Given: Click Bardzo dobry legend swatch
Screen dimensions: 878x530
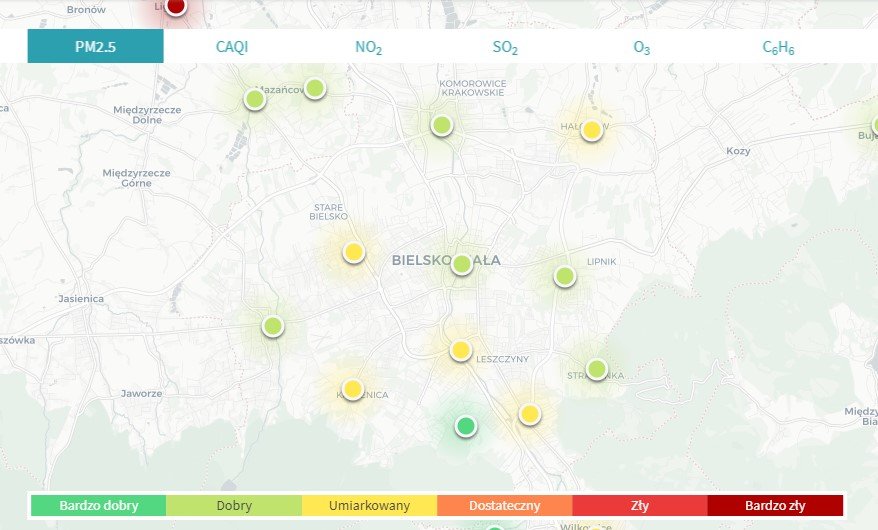Looking at the screenshot, I should 99,505.
